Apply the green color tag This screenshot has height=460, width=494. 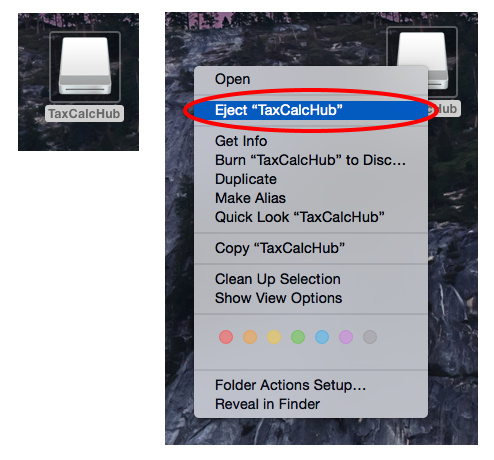298,337
